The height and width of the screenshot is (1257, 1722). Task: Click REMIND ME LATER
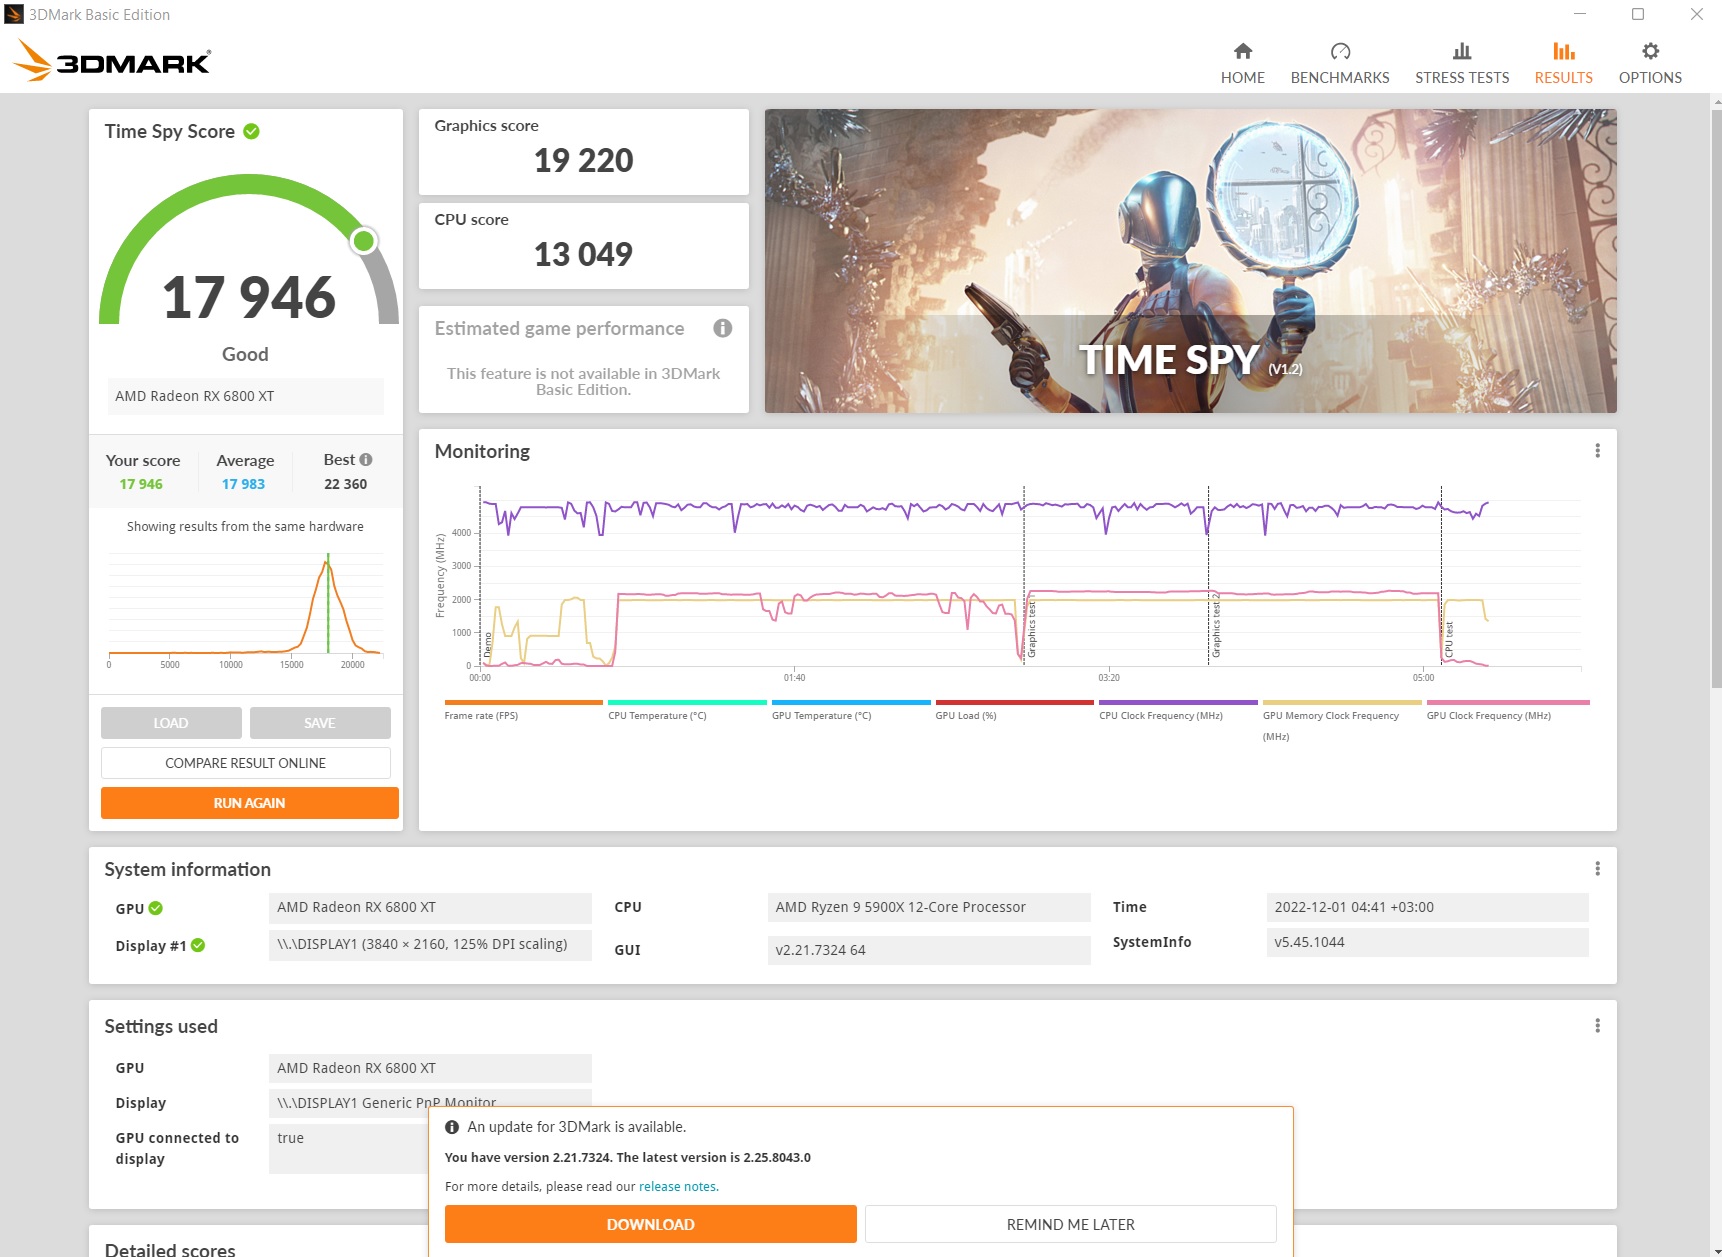coord(1071,1224)
